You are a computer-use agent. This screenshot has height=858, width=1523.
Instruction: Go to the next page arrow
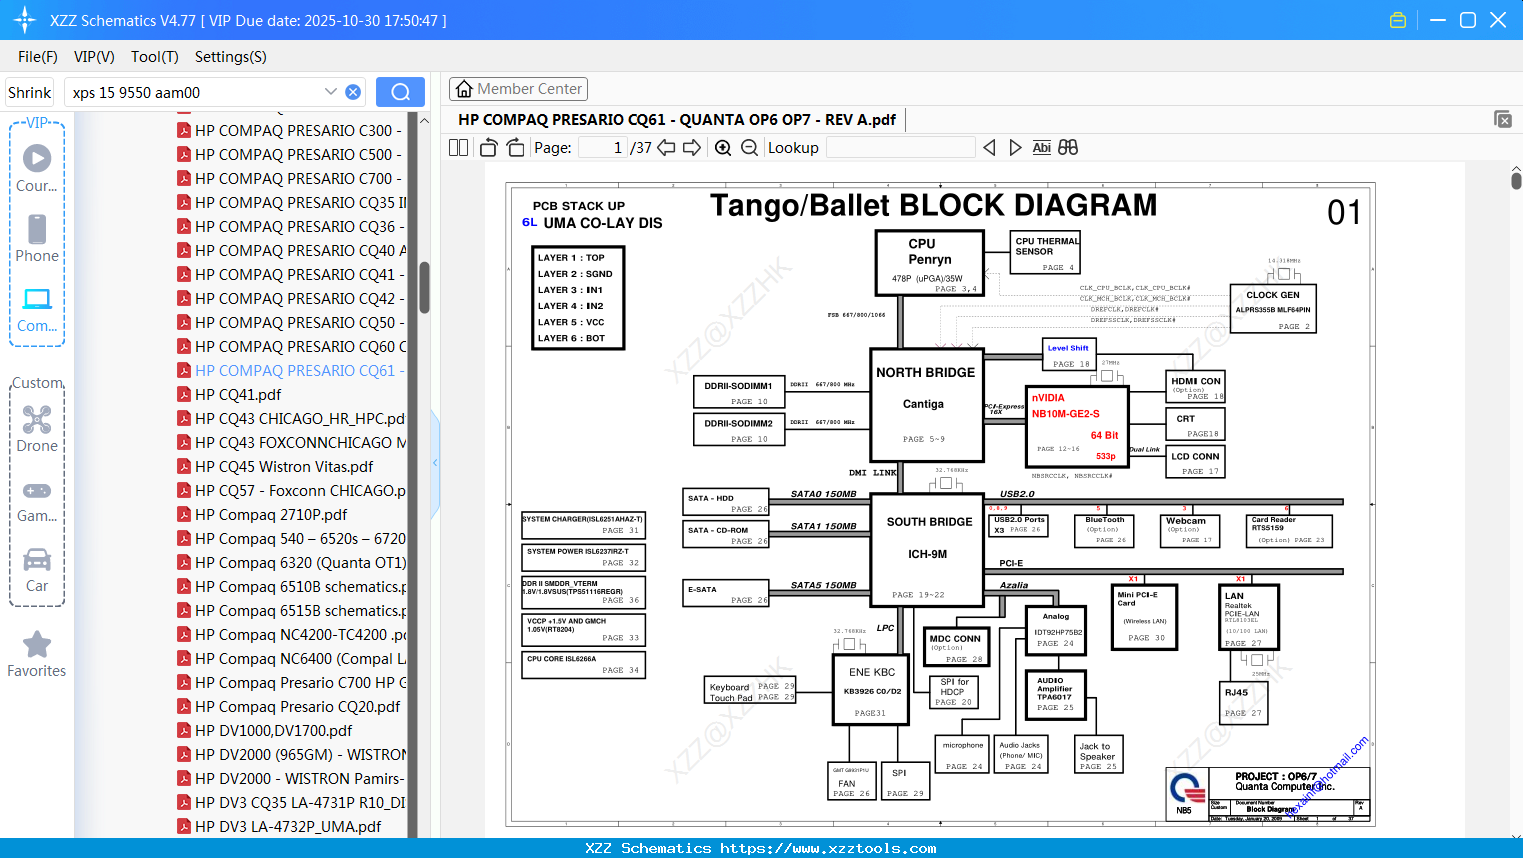[x=692, y=147]
